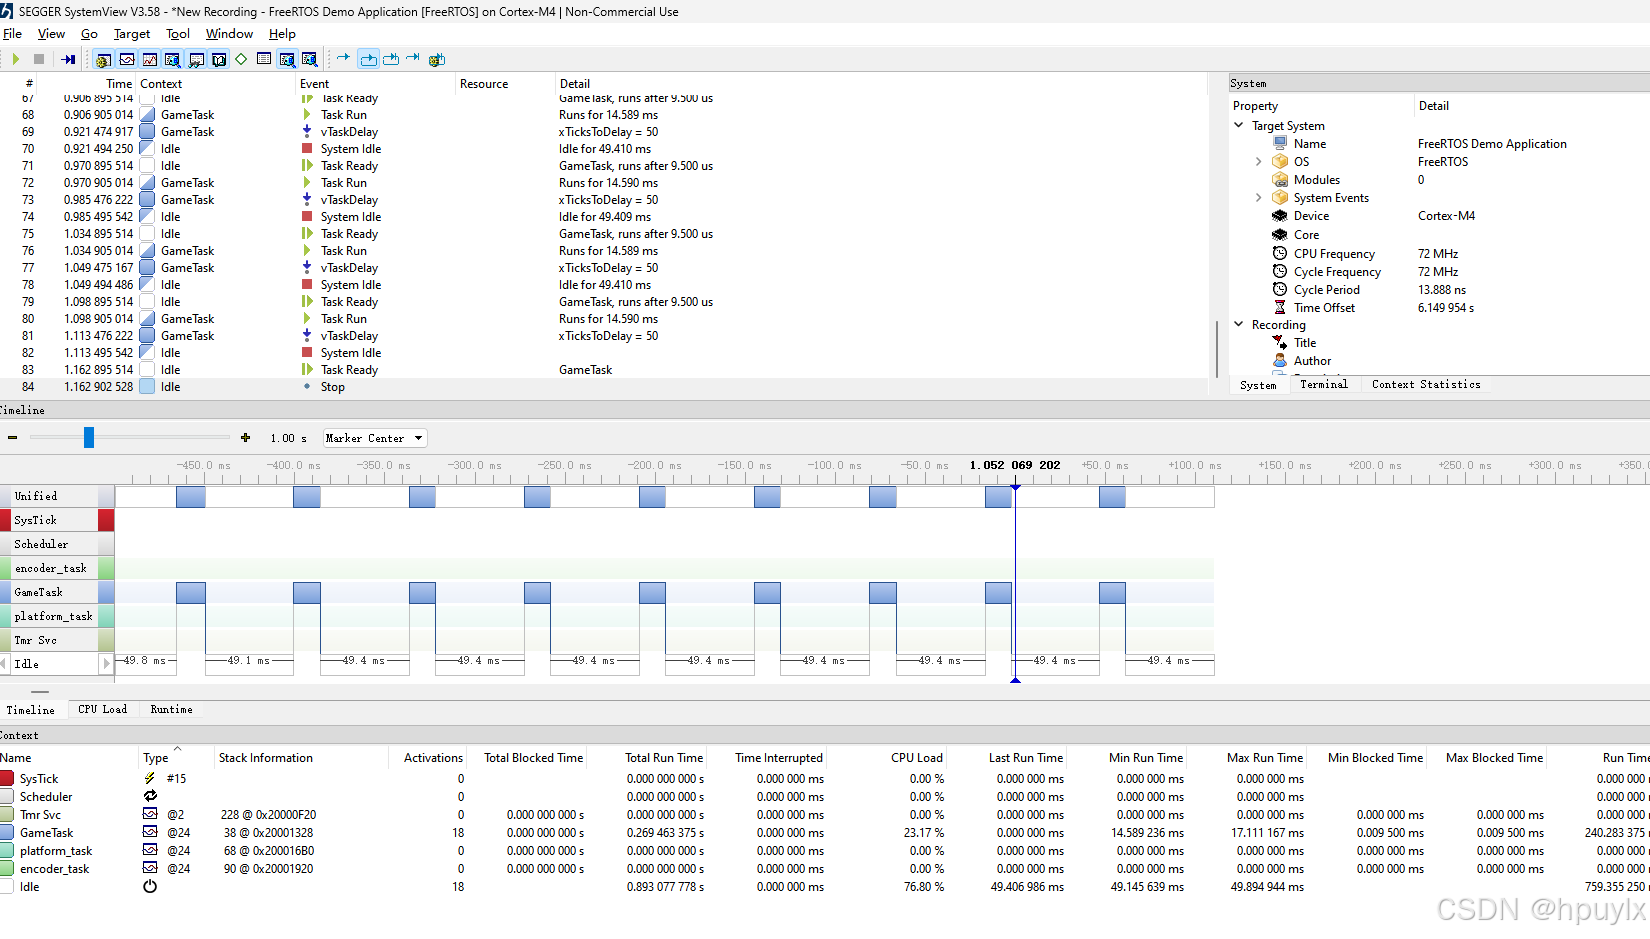Open the Target menu
Image resolution: width=1650 pixels, height=939 pixels.
pos(131,33)
